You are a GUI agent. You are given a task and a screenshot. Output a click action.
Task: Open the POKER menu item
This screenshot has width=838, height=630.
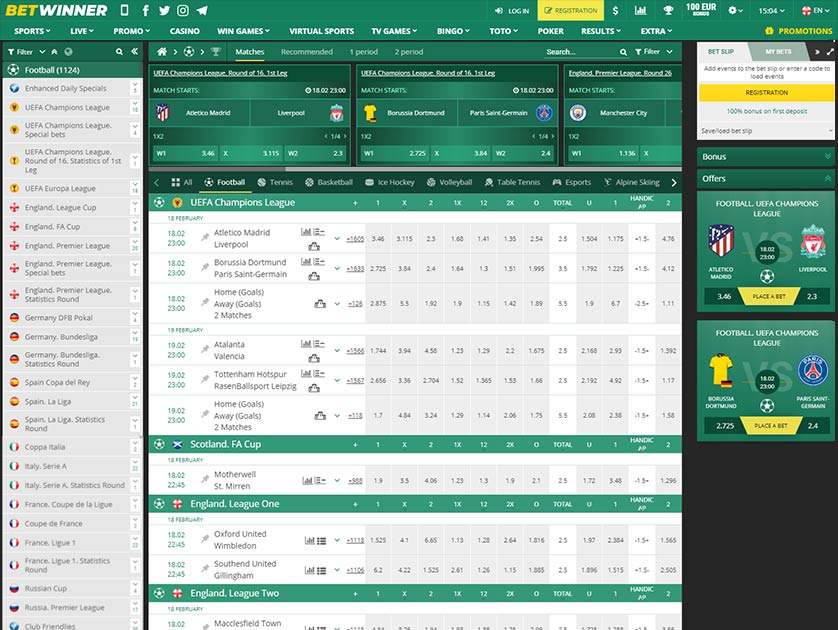click(550, 31)
